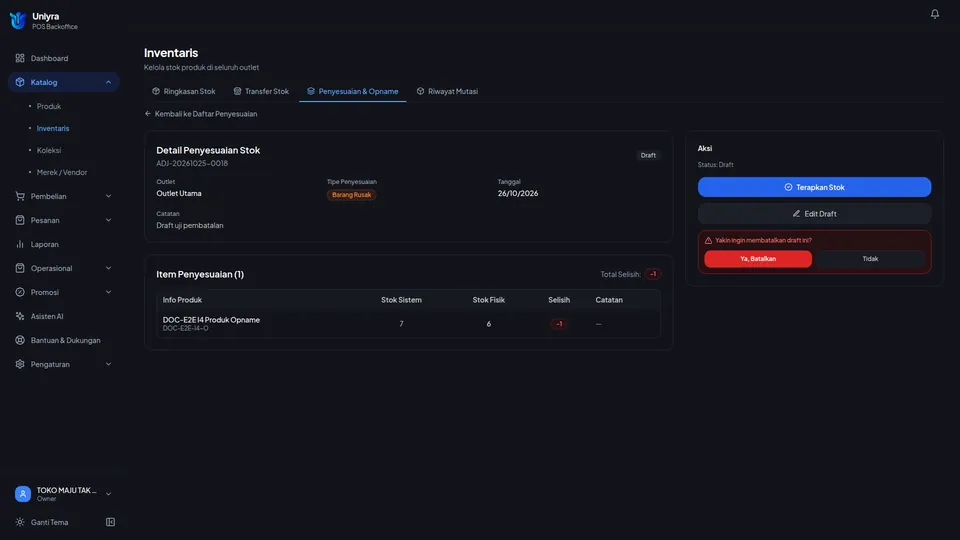Screen dimensions: 960x540
Task: Click the Asisten AI sparkle icon
Action: click(20, 316)
